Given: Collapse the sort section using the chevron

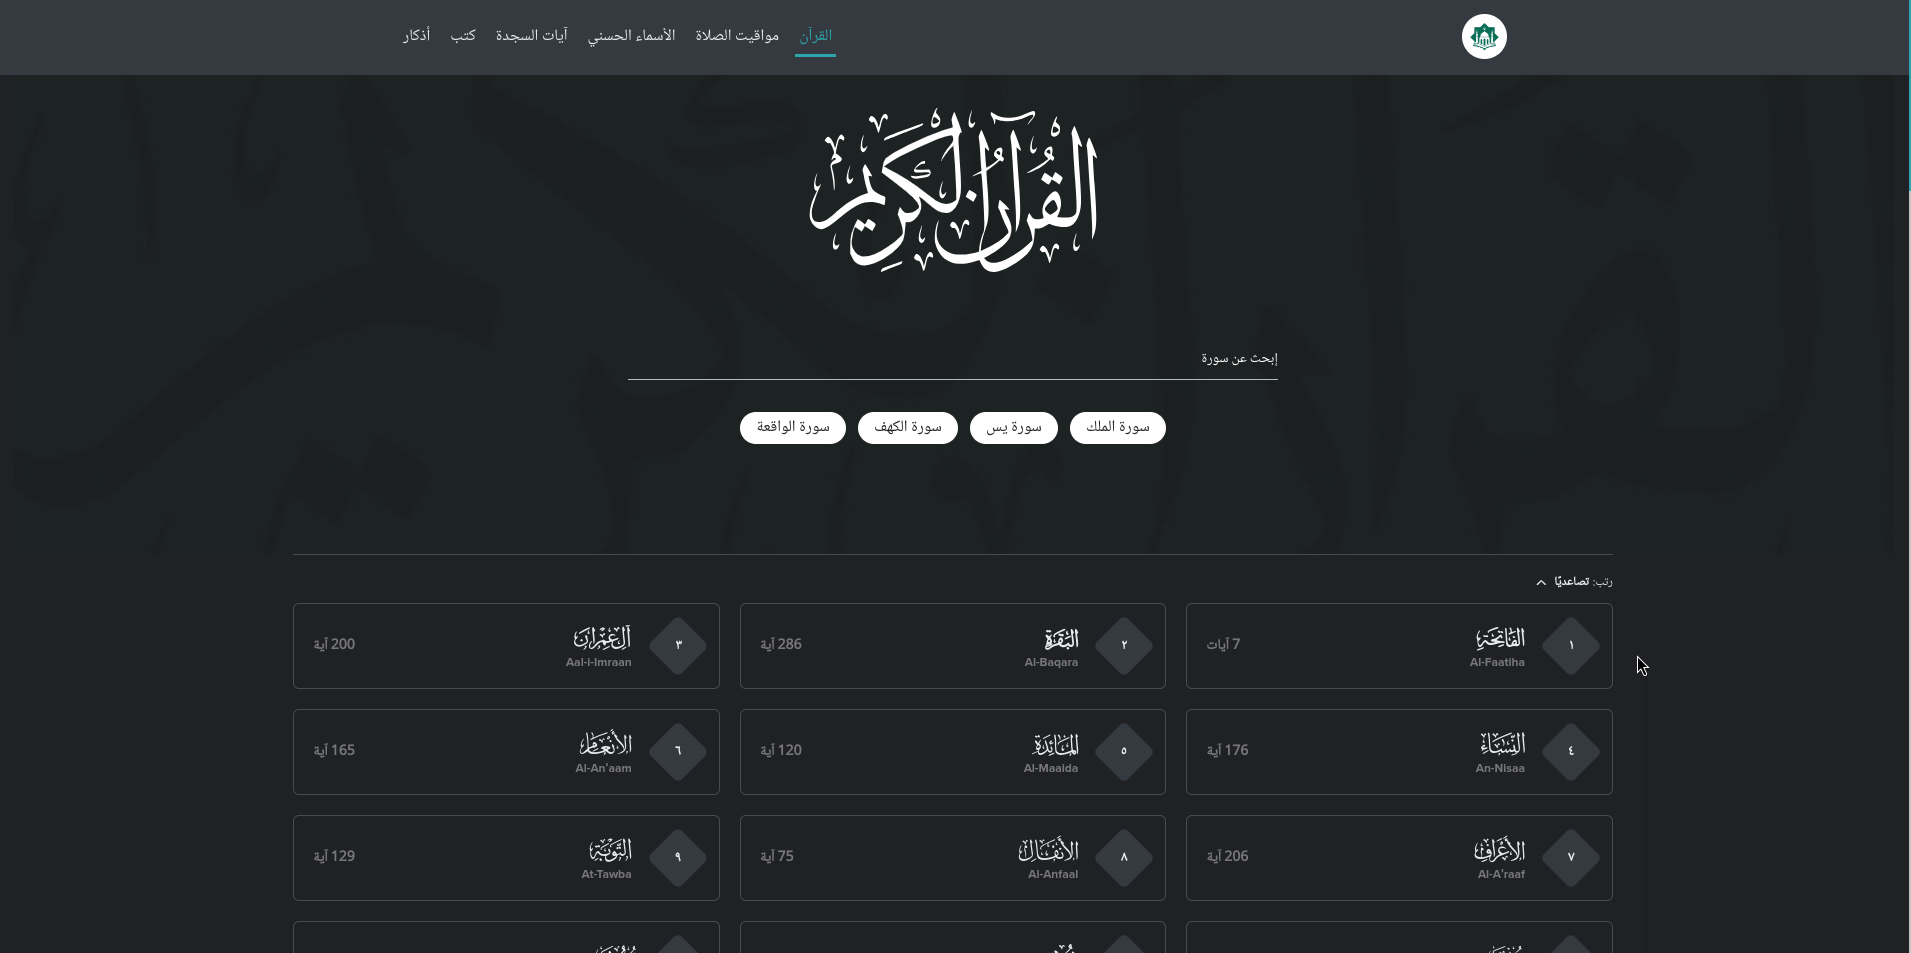Looking at the screenshot, I should click(1541, 581).
